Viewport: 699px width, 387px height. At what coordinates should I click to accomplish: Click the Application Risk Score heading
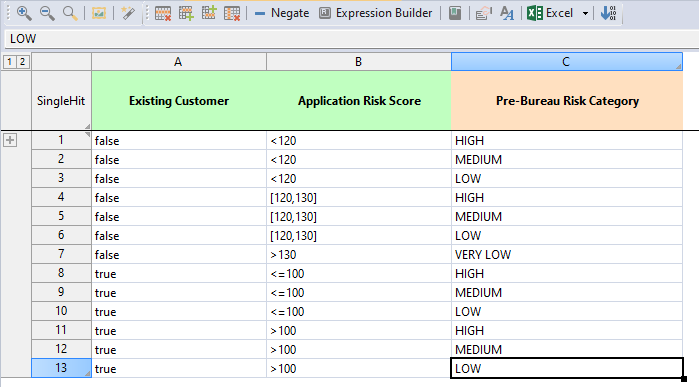coord(359,101)
